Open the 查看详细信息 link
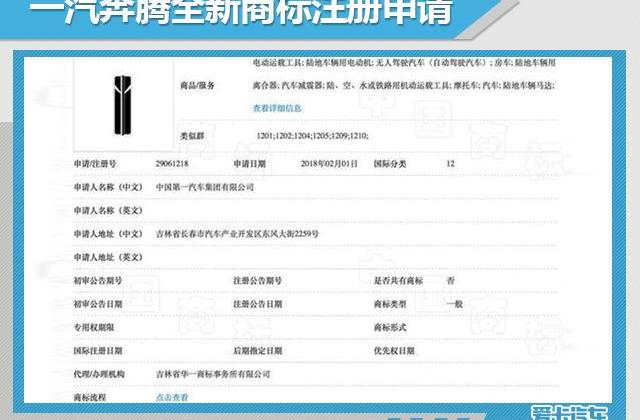This screenshot has width=640, height=420. click(277, 108)
